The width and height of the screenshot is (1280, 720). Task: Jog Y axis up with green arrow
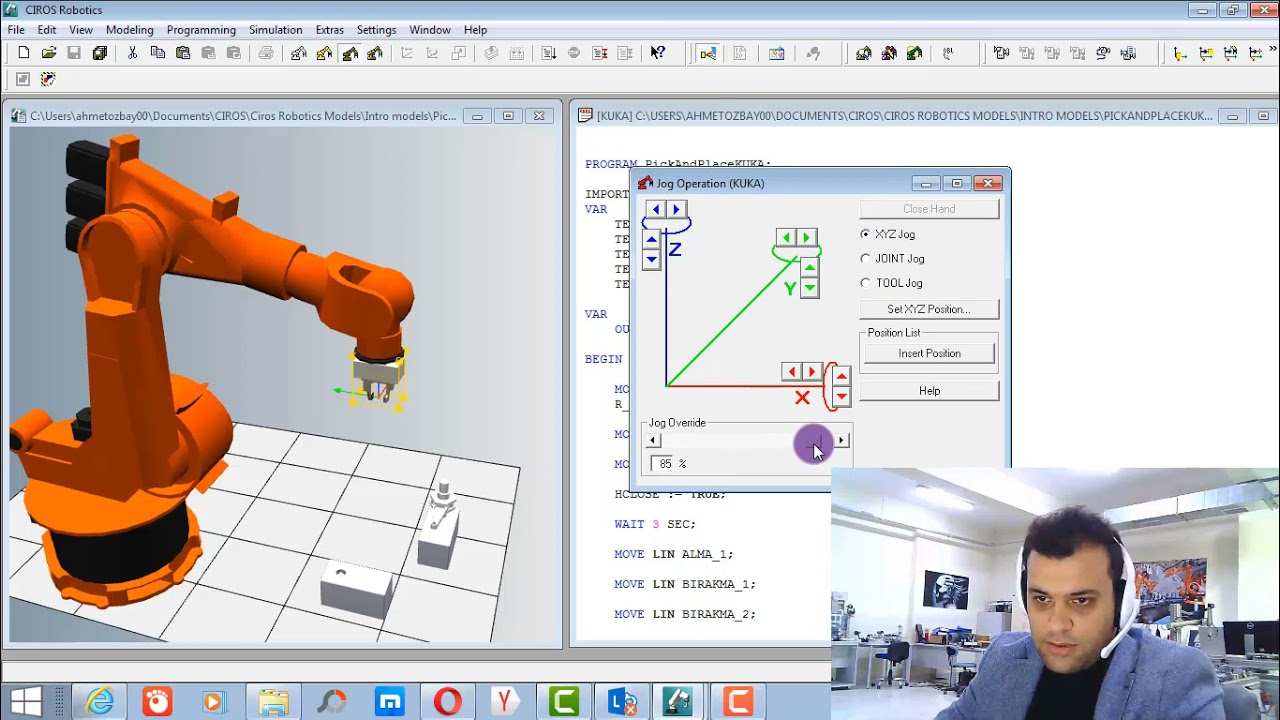coord(810,268)
